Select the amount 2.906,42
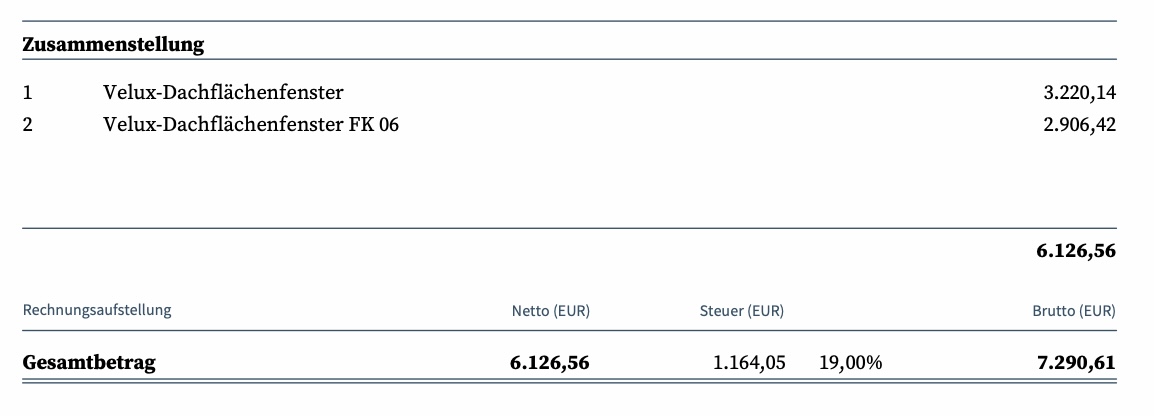Image resolution: width=1154 pixels, height=416 pixels. coord(1080,124)
